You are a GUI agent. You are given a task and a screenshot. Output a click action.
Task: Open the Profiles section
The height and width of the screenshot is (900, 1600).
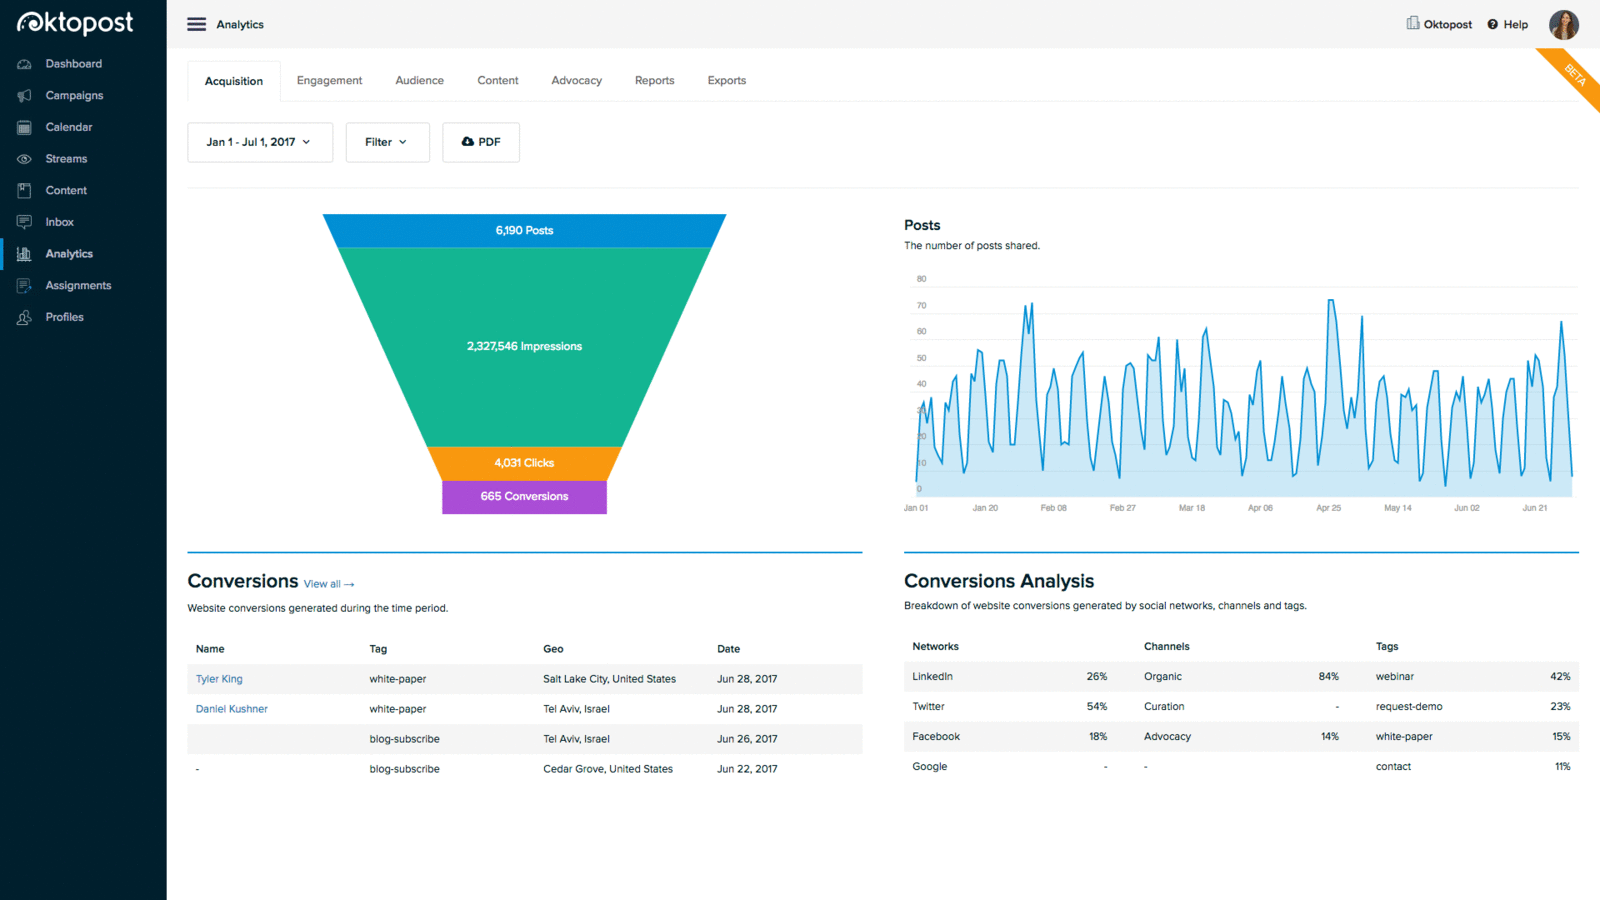[x=63, y=316]
